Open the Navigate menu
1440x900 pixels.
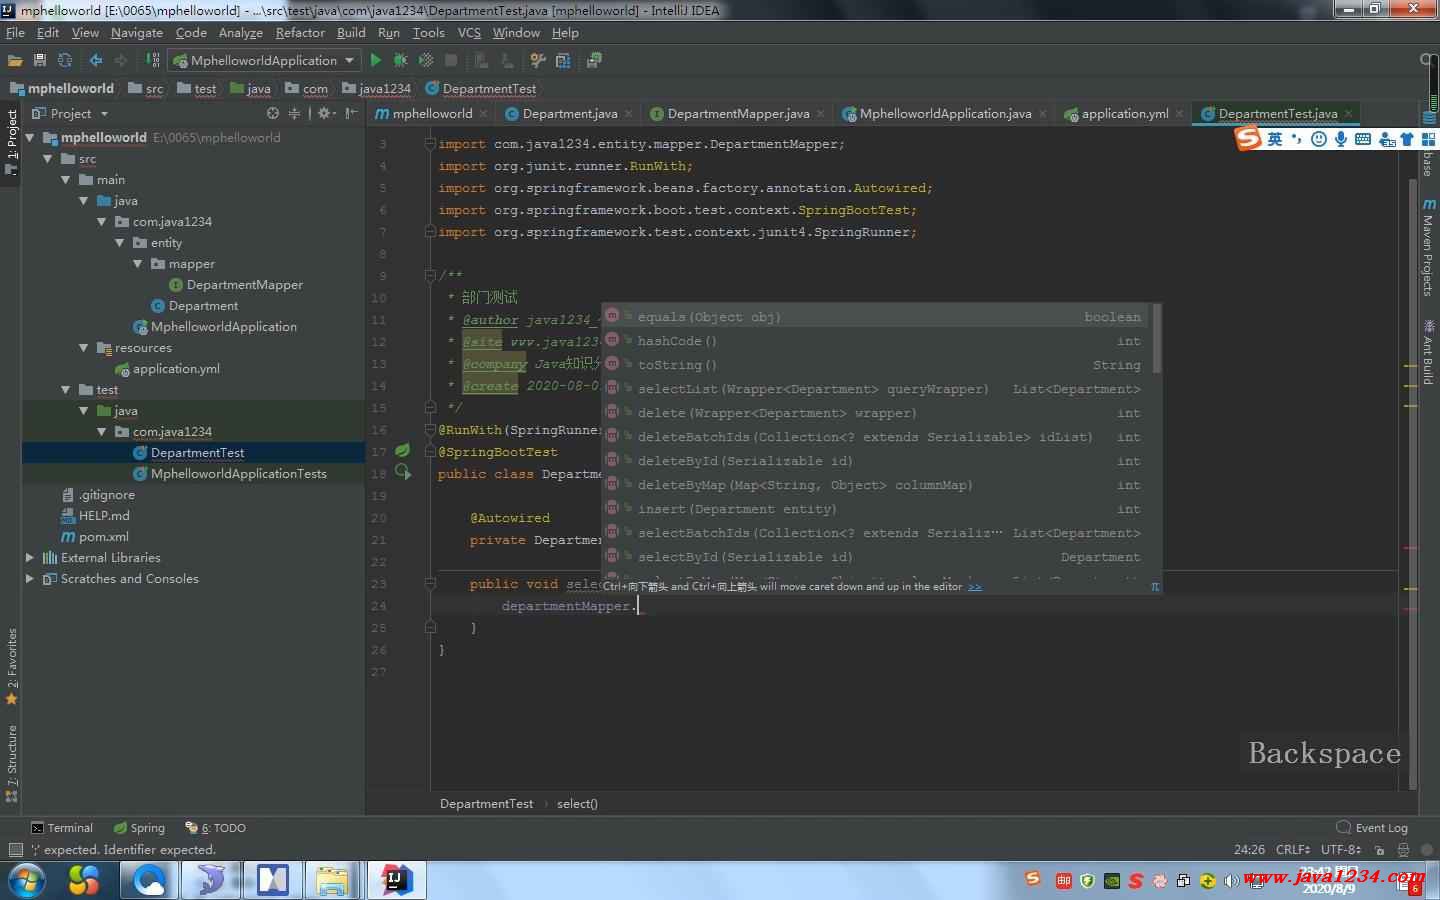click(x=137, y=33)
